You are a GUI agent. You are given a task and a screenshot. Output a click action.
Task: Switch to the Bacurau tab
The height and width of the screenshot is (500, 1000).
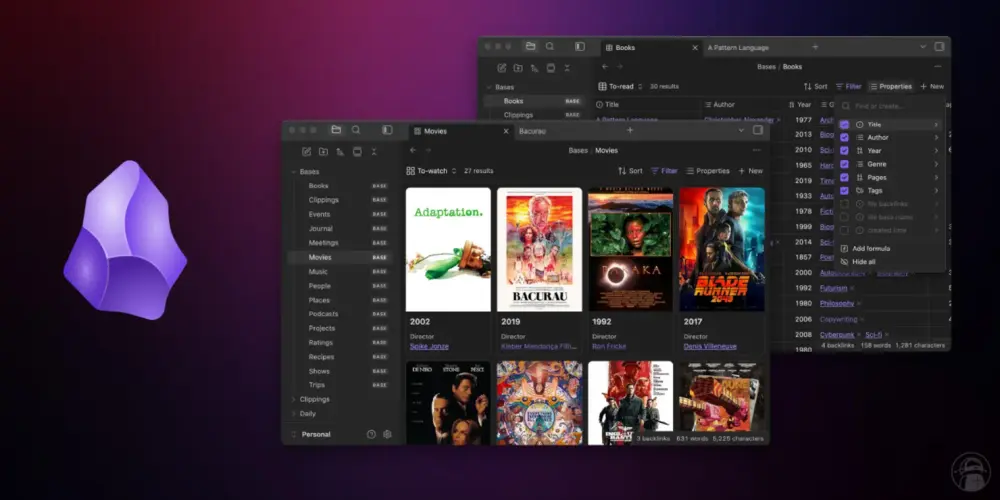pos(533,131)
